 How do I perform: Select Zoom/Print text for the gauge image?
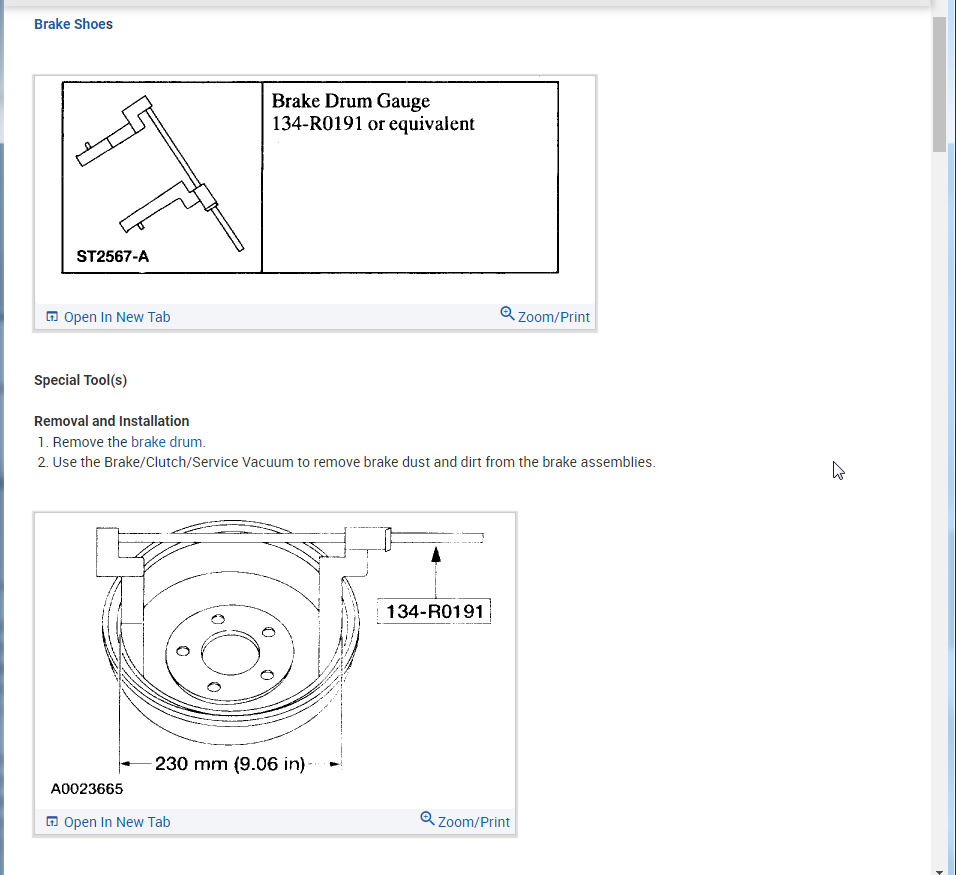tap(554, 317)
